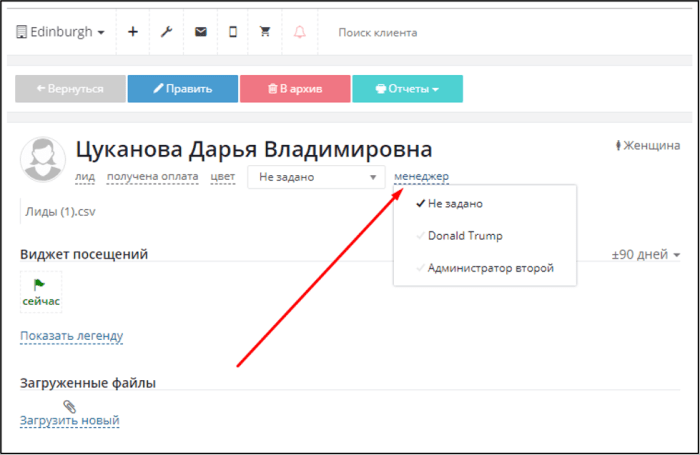The height and width of the screenshot is (455, 700).
Task: Click the В архив button
Action: pos(295,89)
